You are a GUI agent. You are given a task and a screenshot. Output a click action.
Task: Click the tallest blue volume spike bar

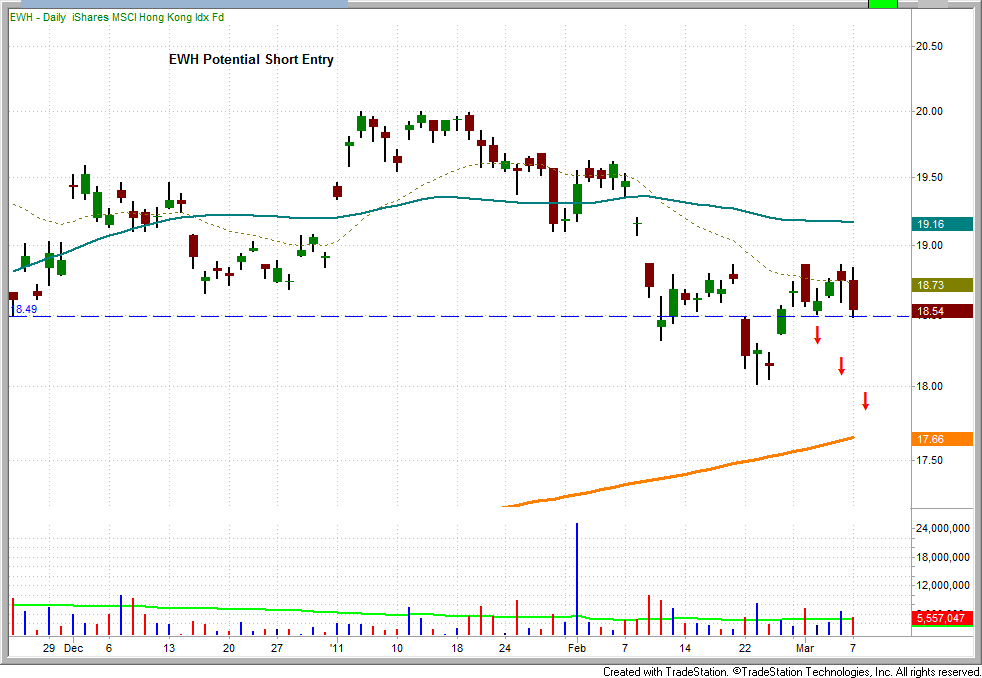576,579
